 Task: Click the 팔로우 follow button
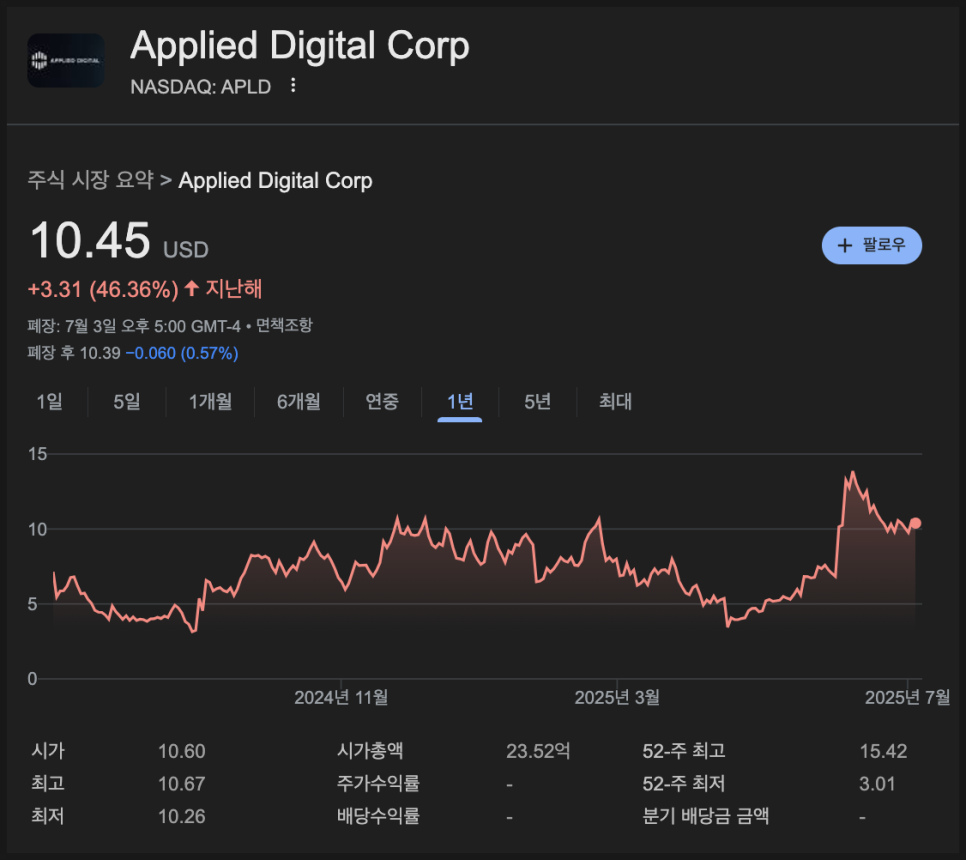click(x=871, y=245)
